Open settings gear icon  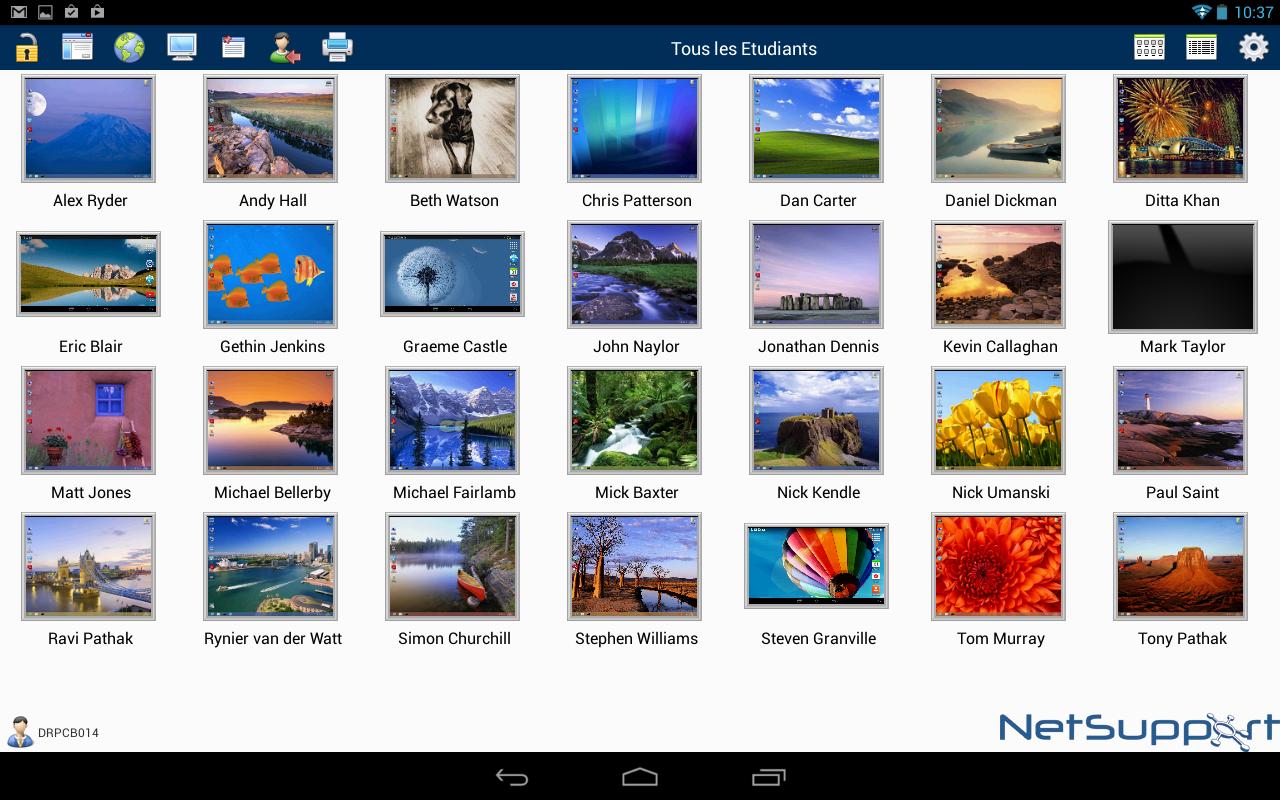1254,47
